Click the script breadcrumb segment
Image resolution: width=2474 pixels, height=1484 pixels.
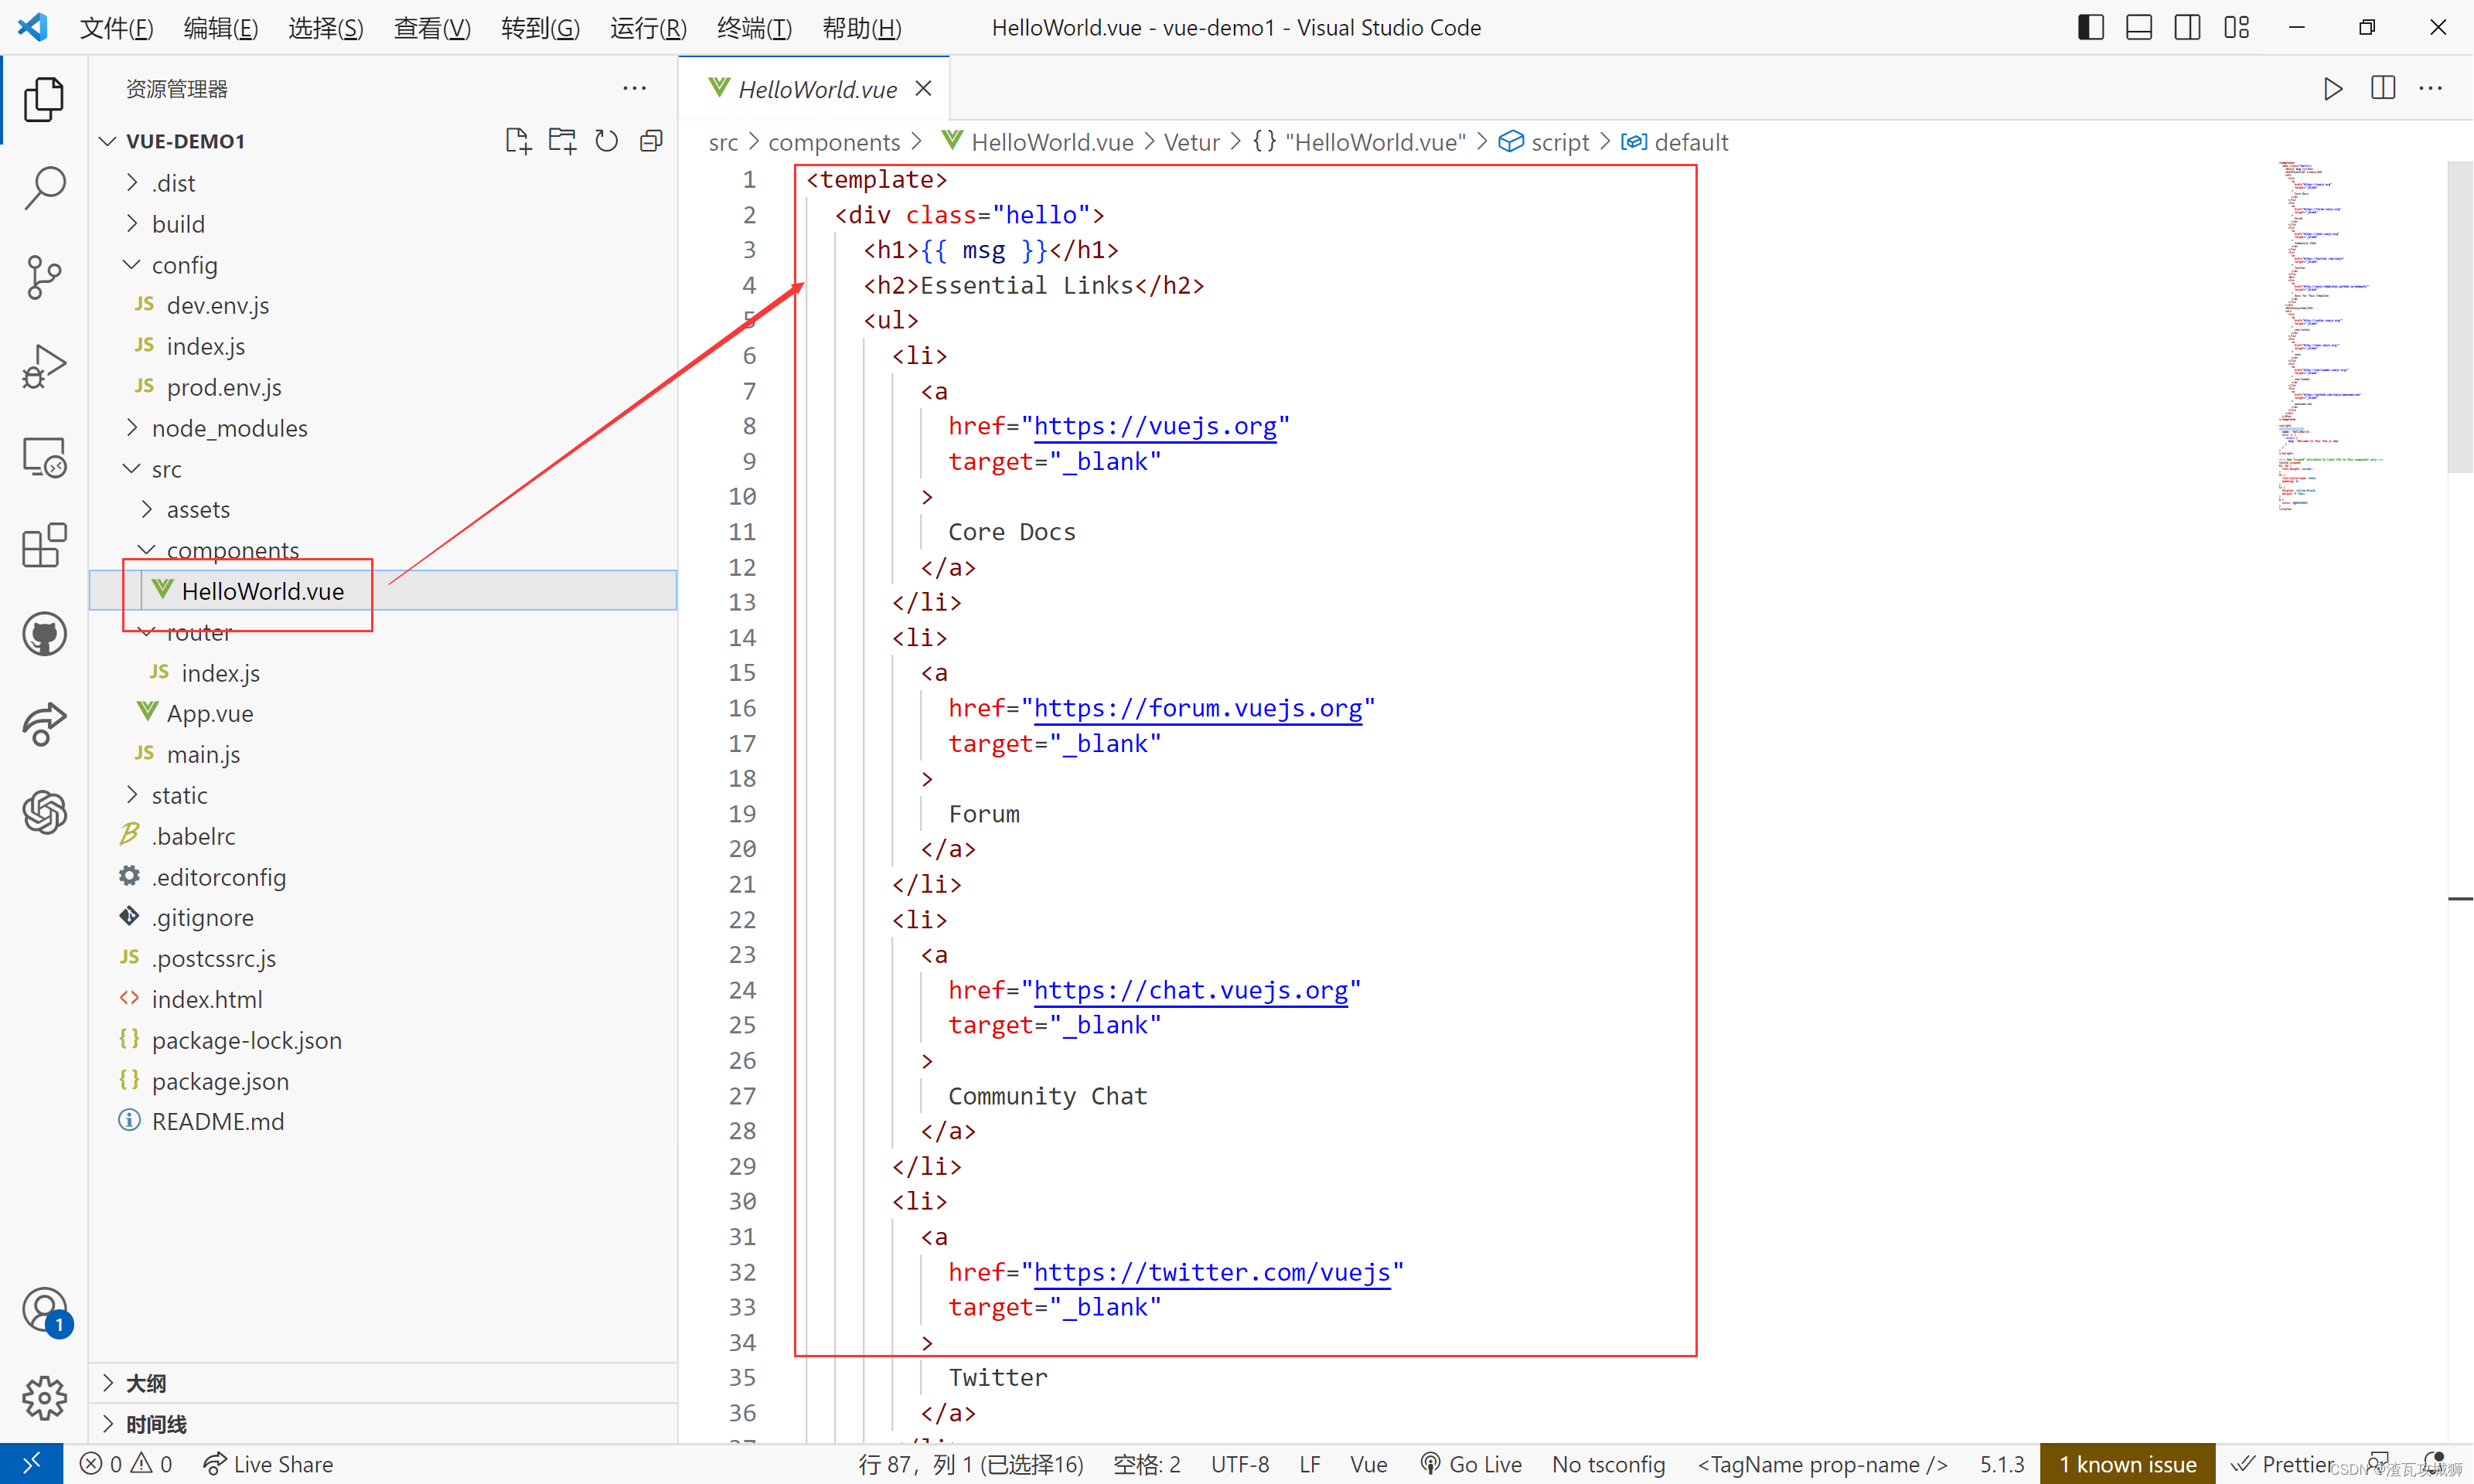pos(1544,143)
